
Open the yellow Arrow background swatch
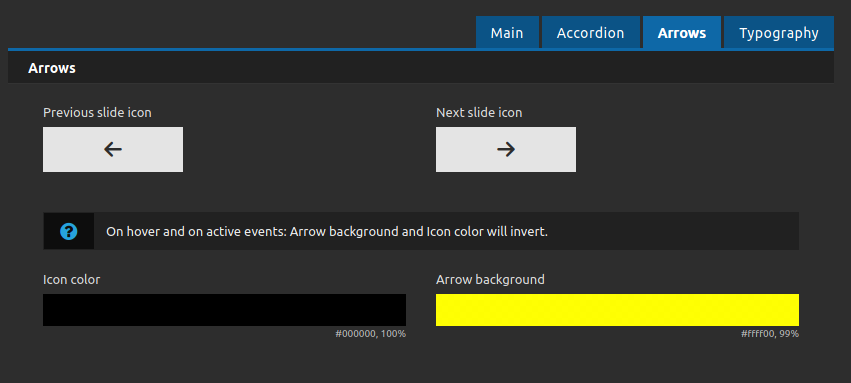[x=617, y=310]
